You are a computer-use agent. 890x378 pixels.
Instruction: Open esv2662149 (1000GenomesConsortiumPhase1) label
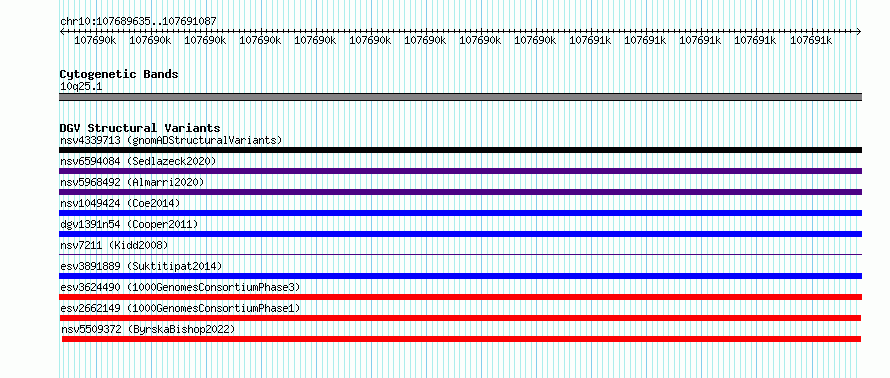coord(180,308)
